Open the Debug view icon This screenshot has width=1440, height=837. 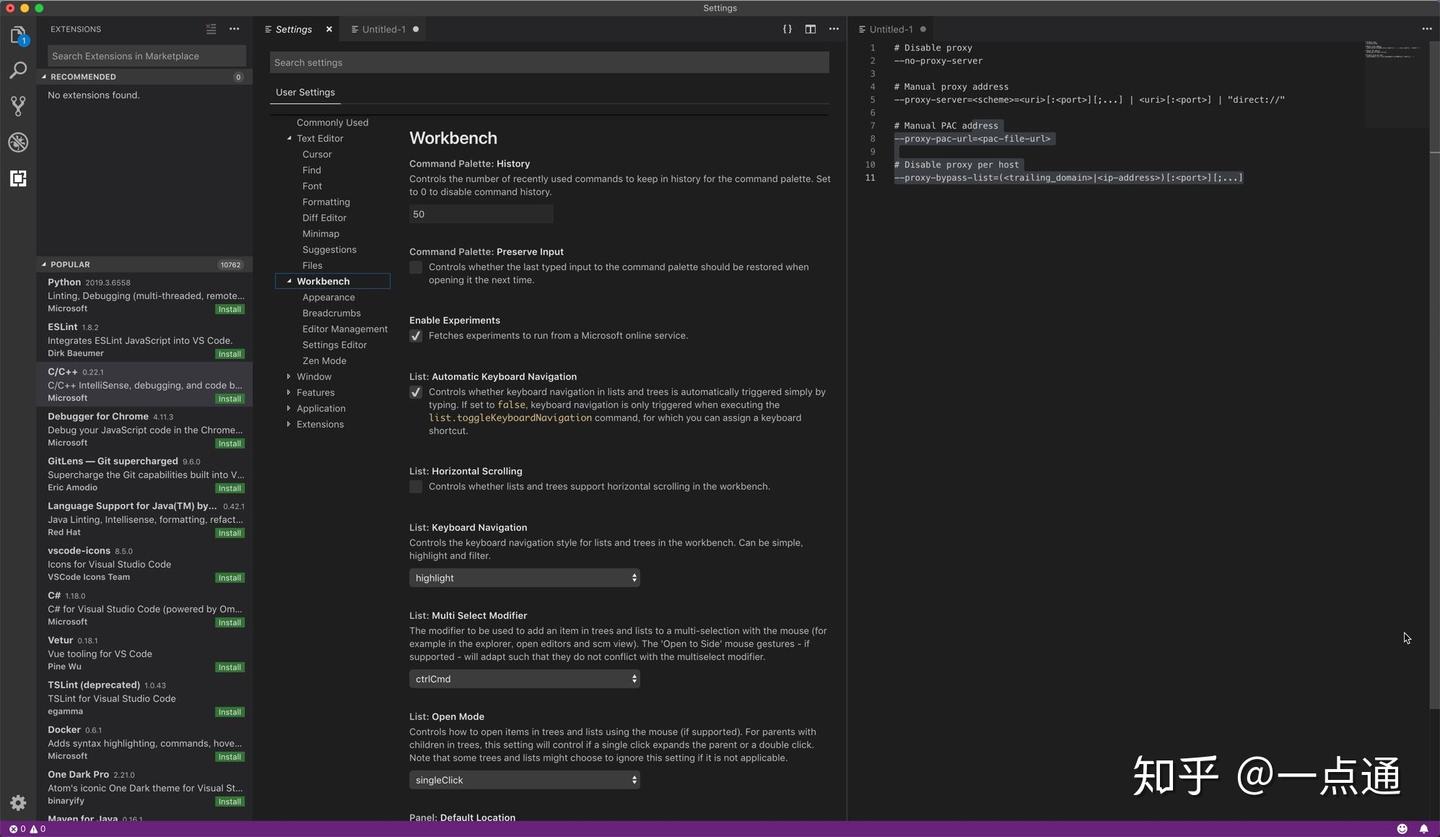[18, 142]
